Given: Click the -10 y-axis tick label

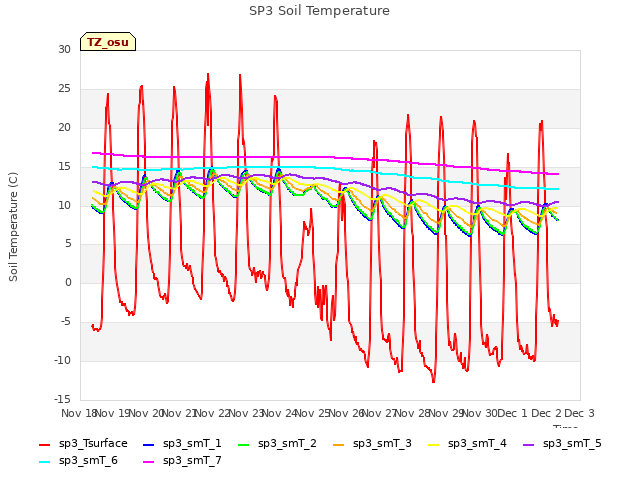Looking at the screenshot, I should point(62,360).
